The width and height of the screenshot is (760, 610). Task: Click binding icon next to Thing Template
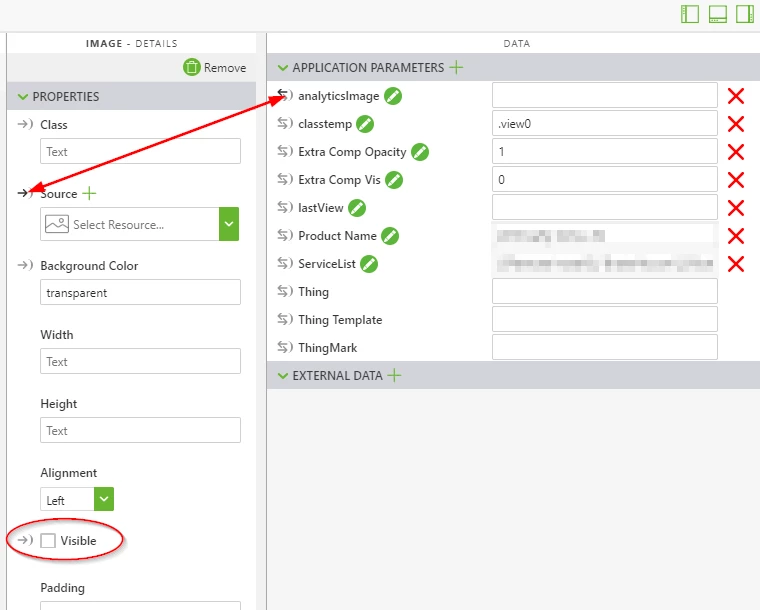(x=285, y=319)
